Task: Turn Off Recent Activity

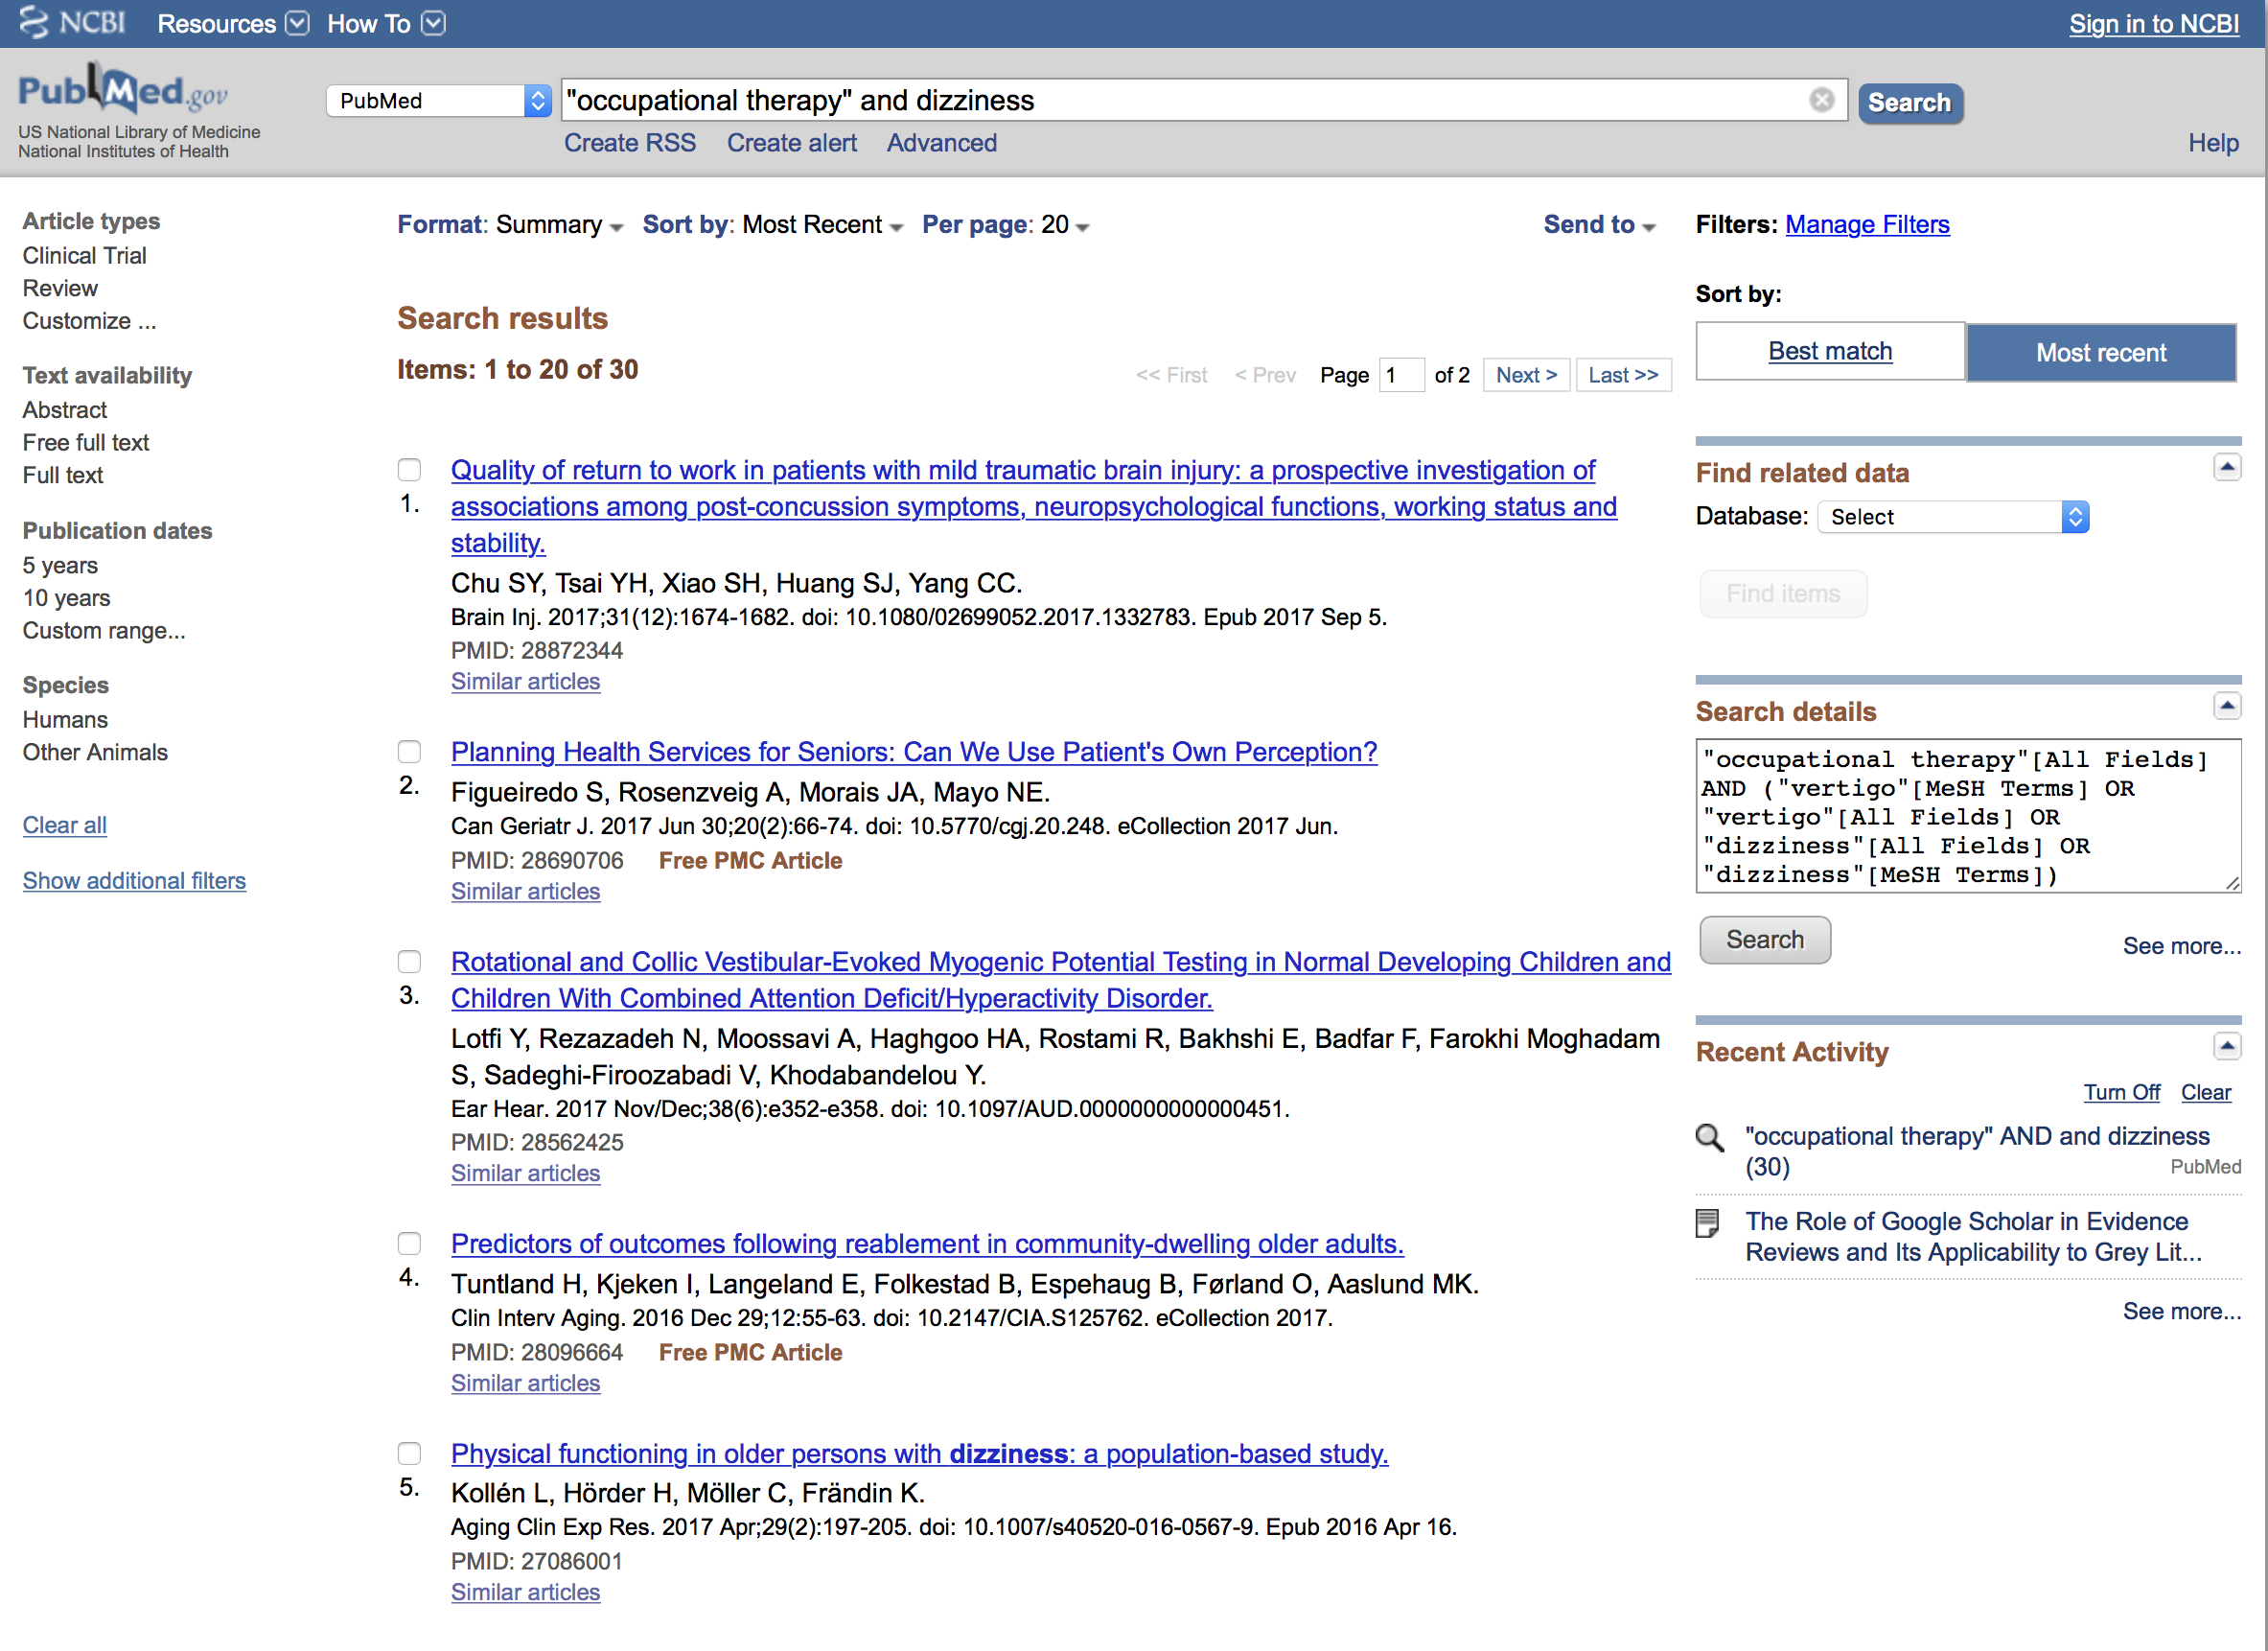Action: 2121,1093
